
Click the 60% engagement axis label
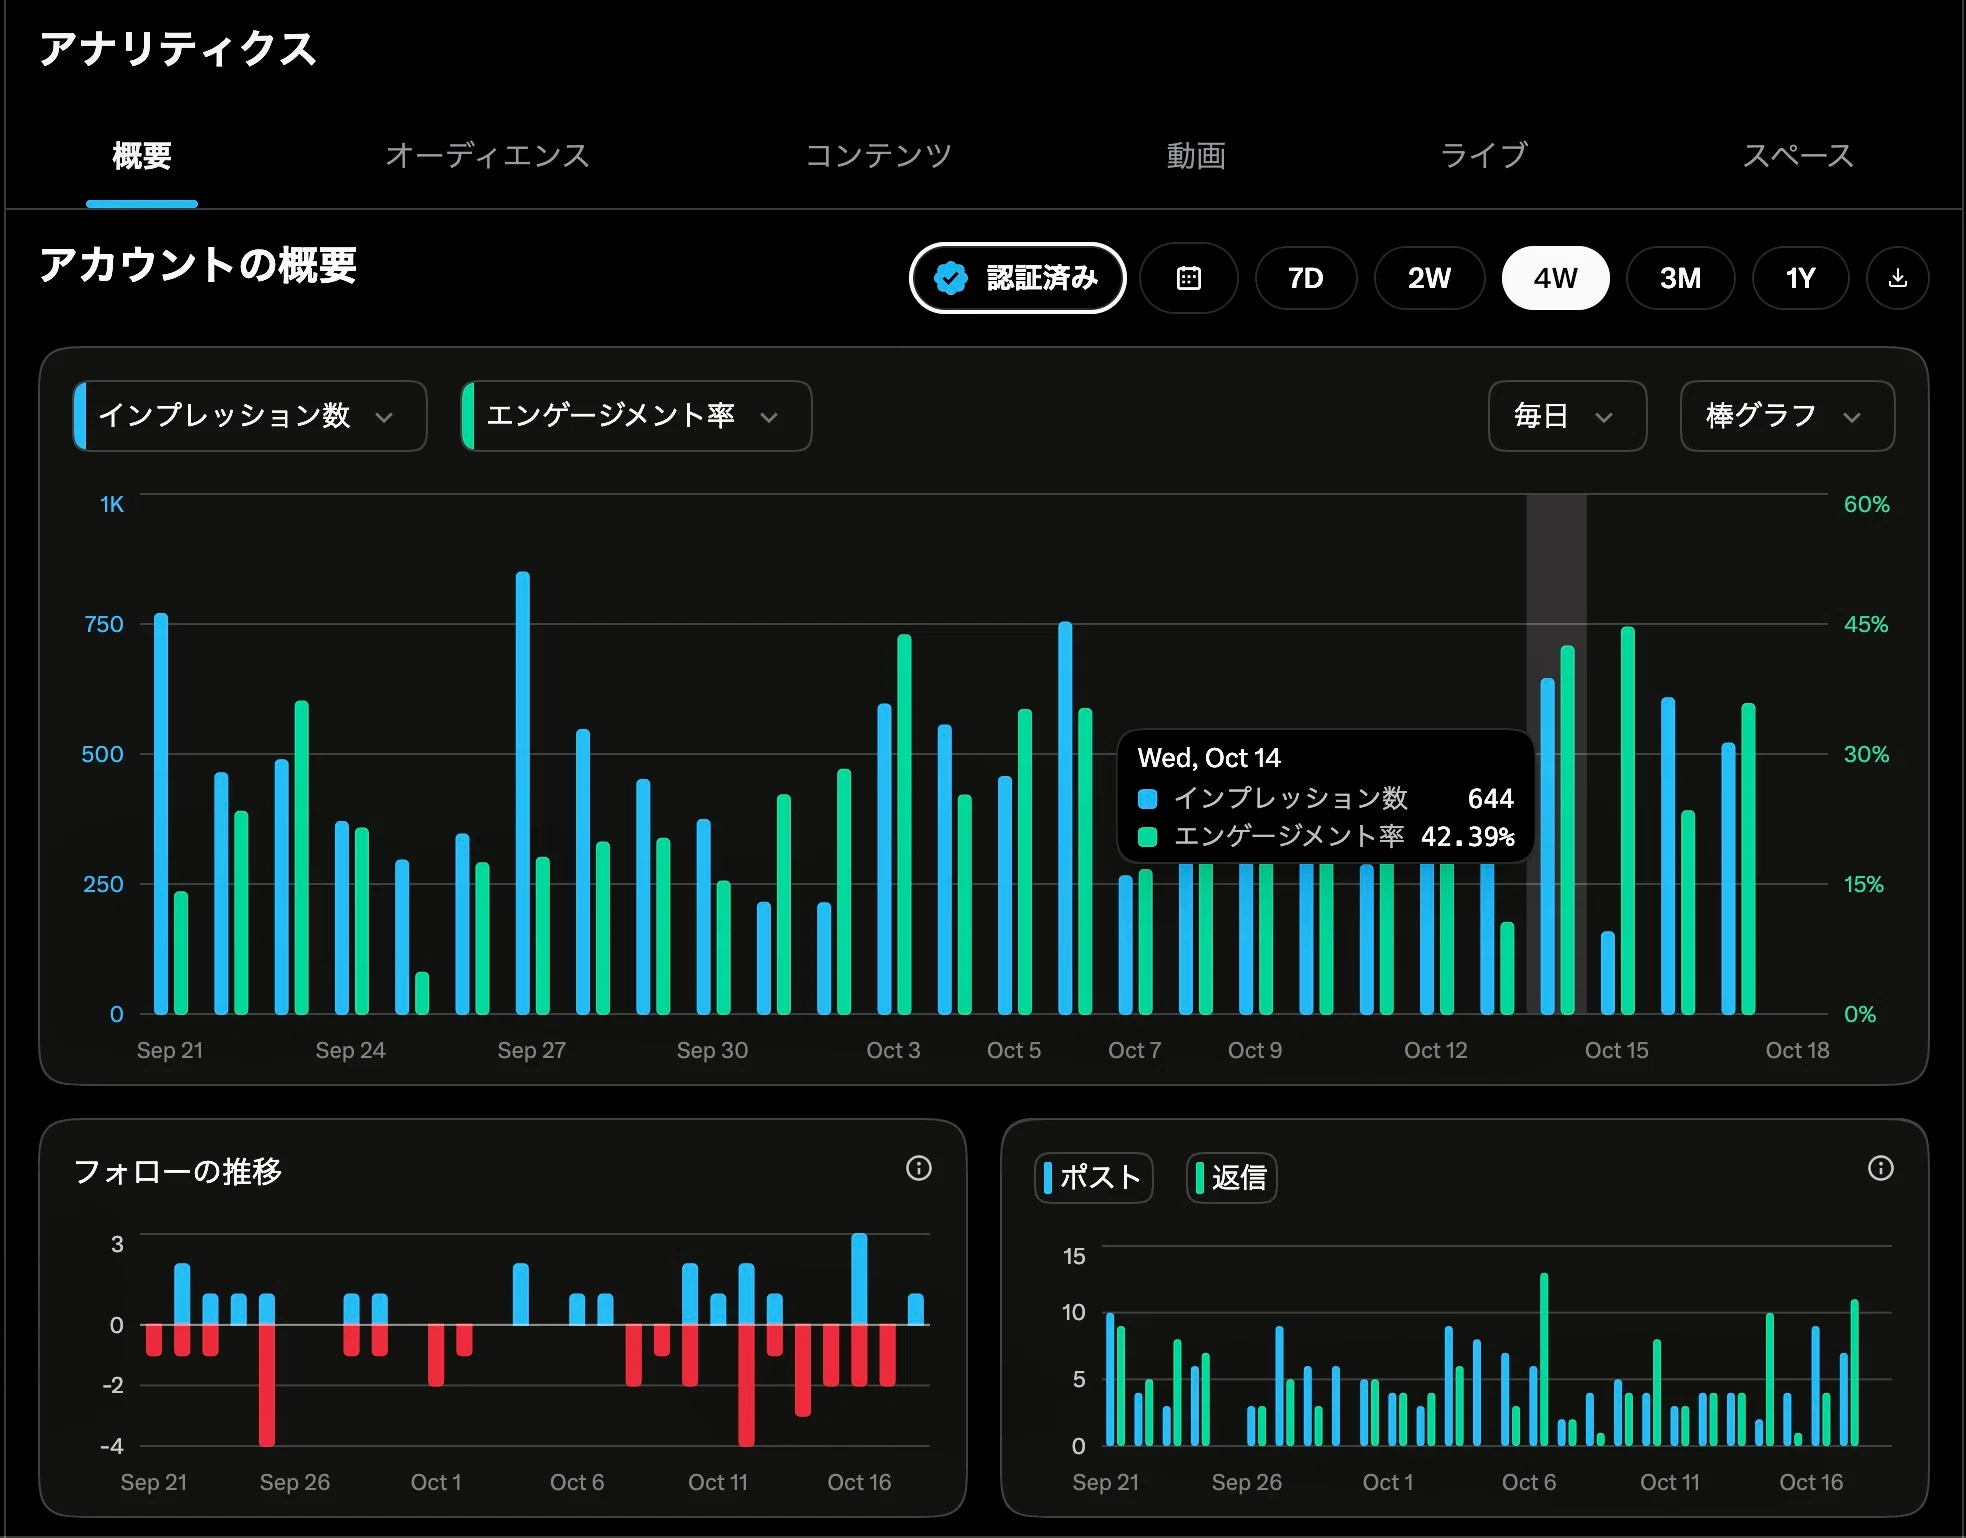pos(1866,504)
